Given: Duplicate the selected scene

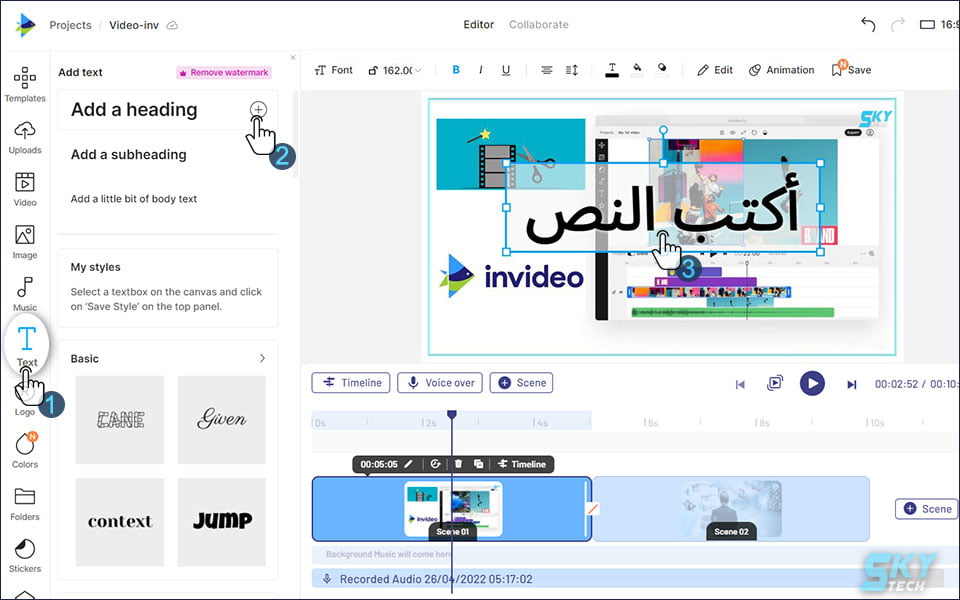Looking at the screenshot, I should 479,464.
